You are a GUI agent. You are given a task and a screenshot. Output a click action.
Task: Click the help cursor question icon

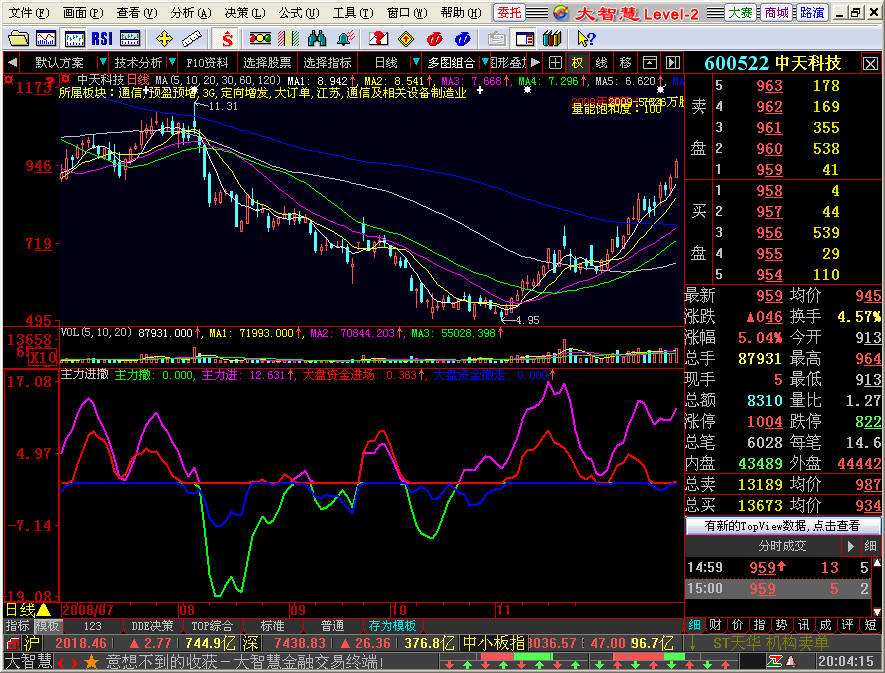click(x=586, y=38)
